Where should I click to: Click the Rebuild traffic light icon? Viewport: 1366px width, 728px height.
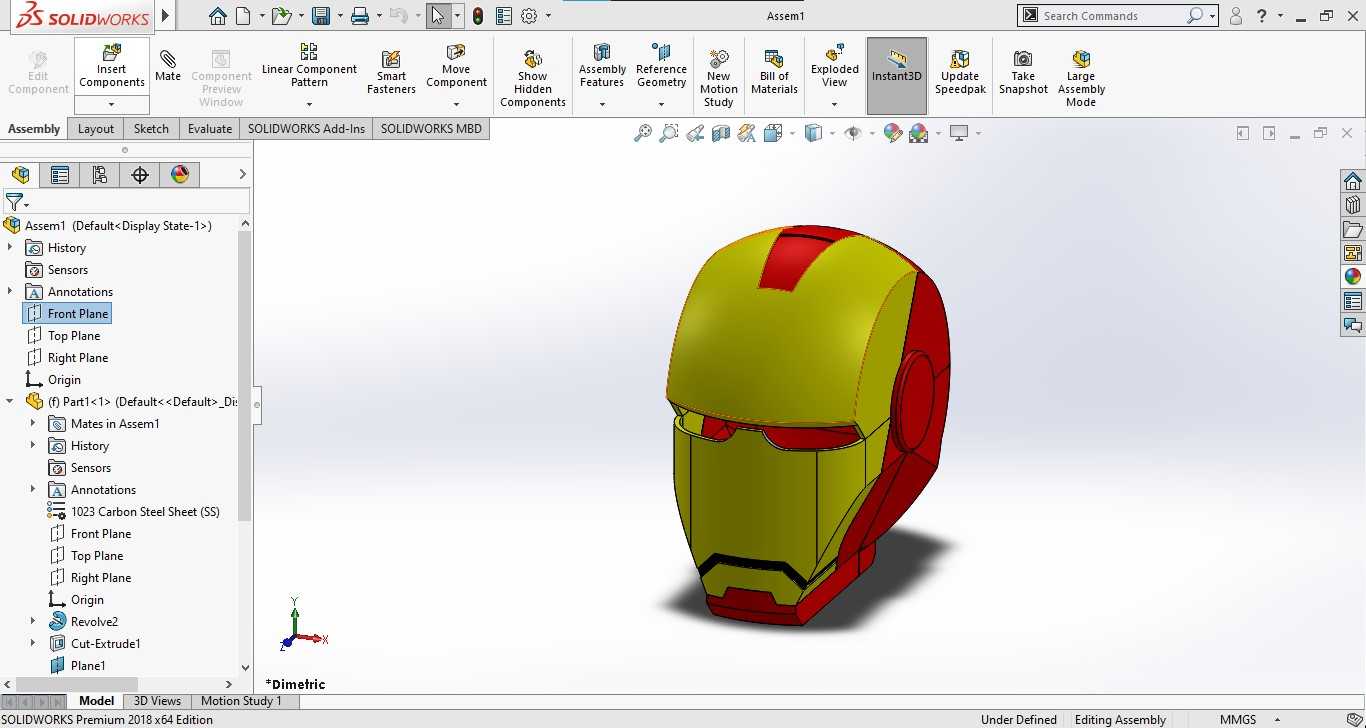point(478,16)
